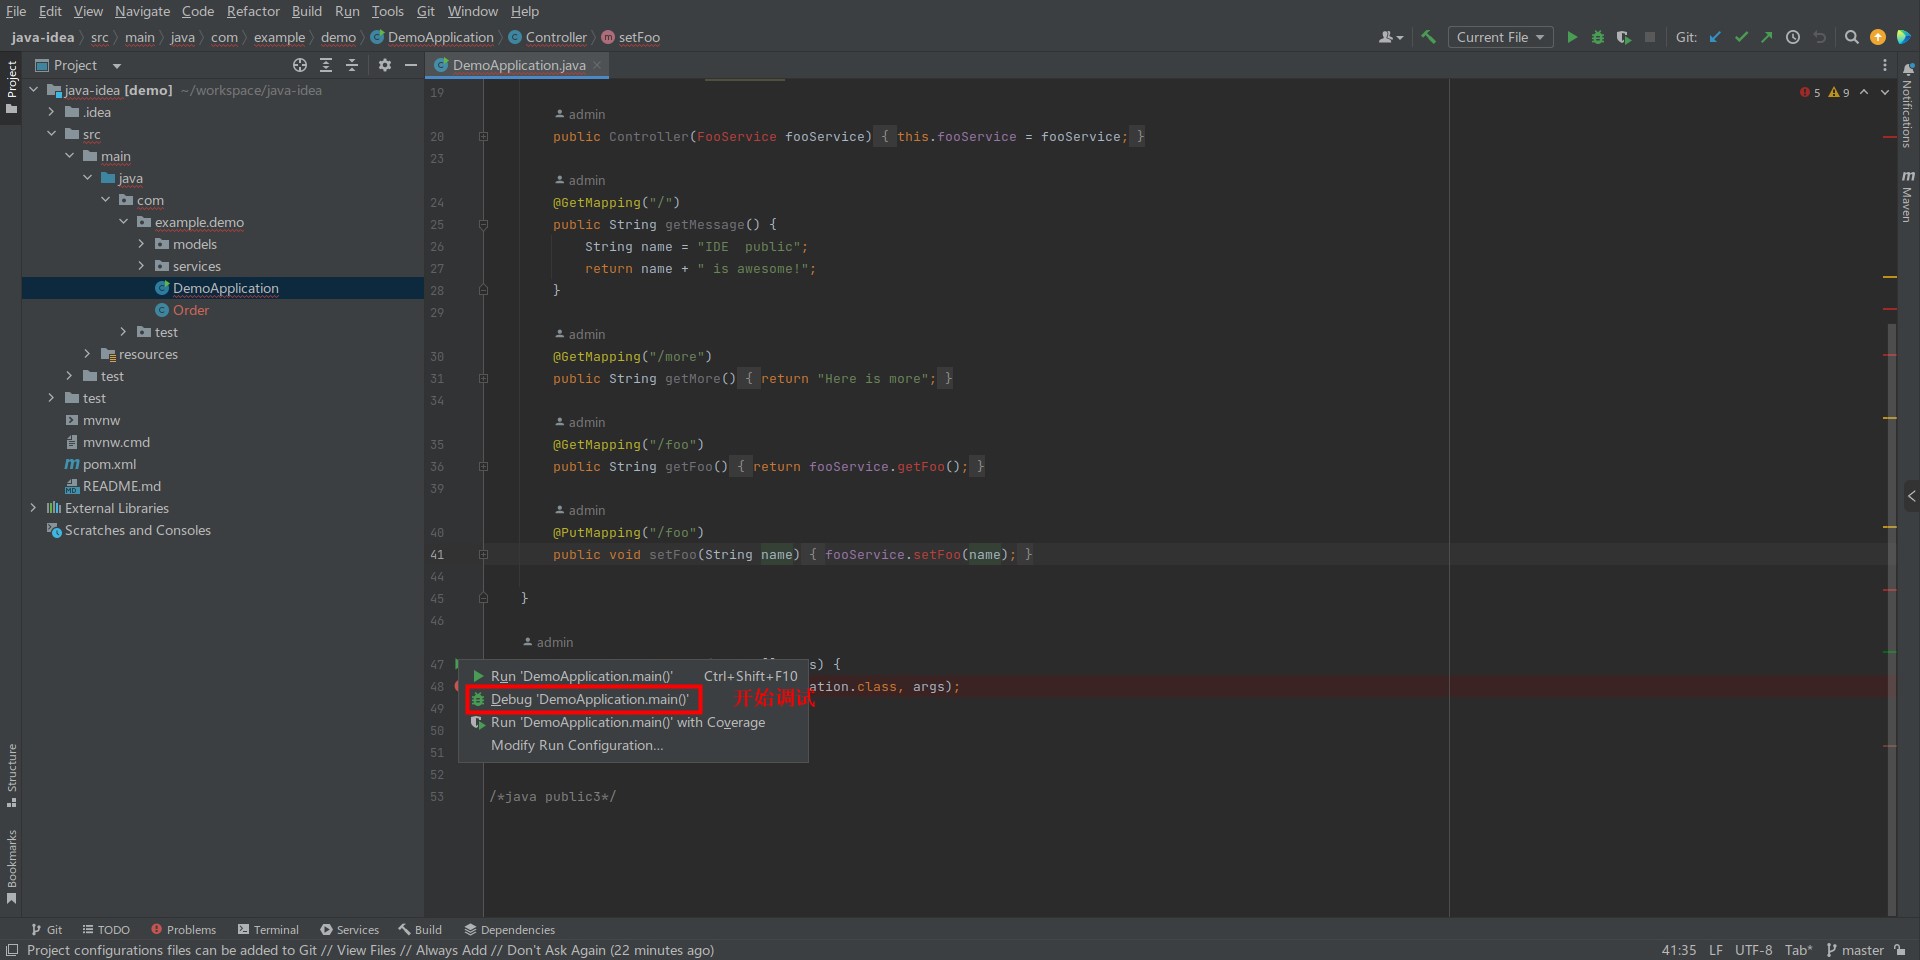Toggle fold marker at line 41 setFoo

483,555
